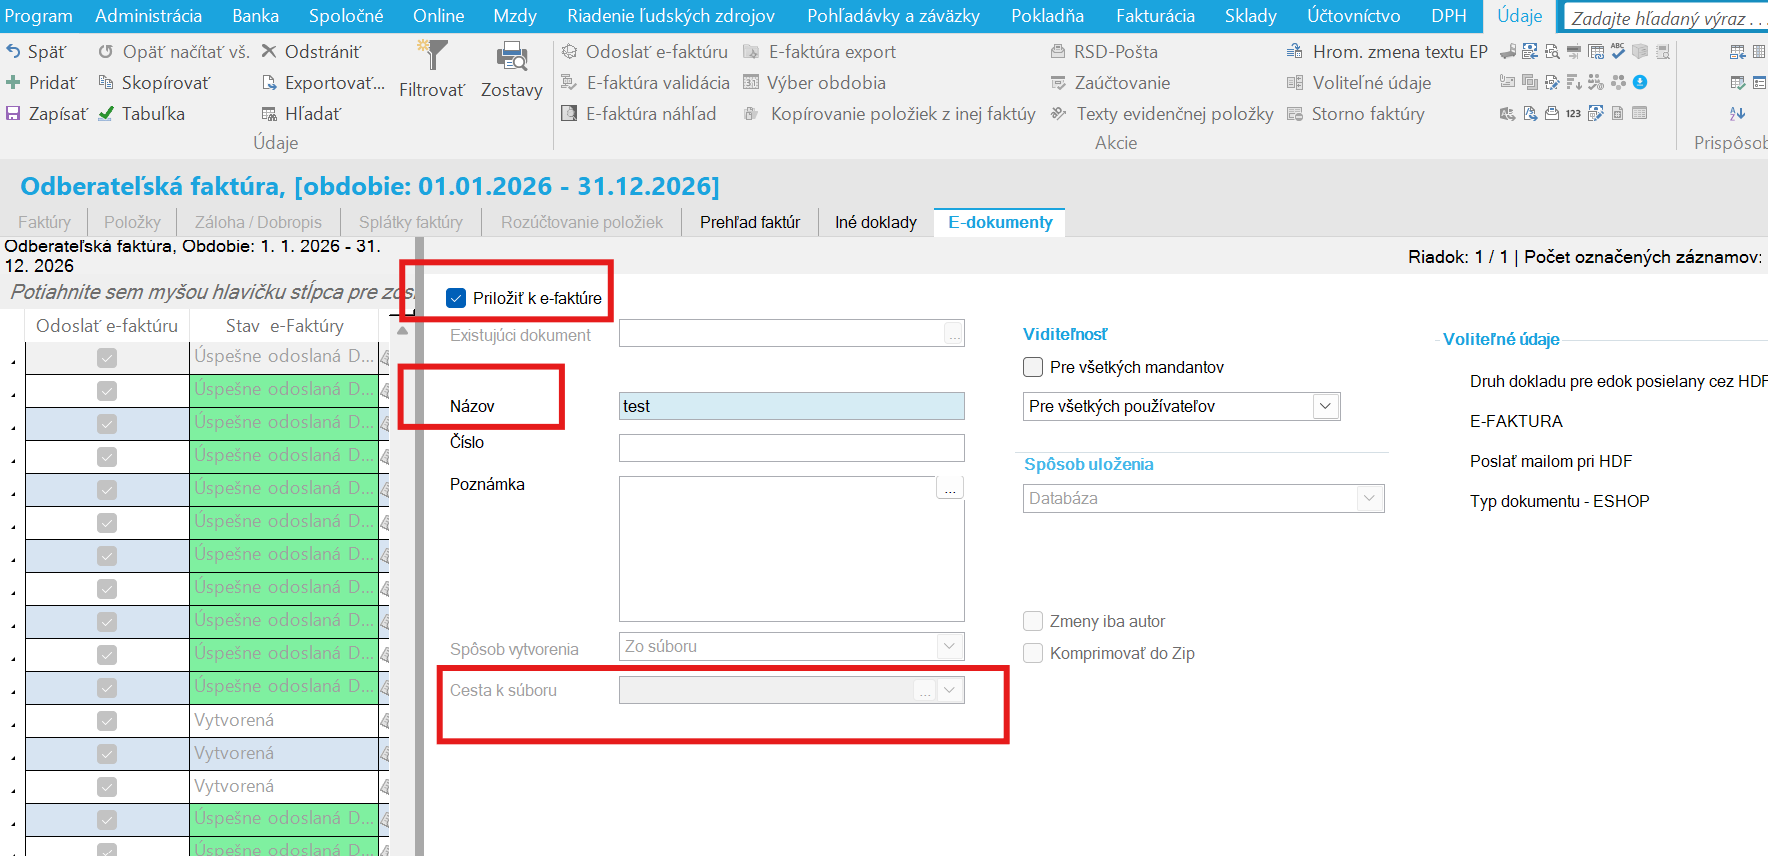Click the Späť undo toolbar button
1768x856 pixels.
click(x=36, y=52)
